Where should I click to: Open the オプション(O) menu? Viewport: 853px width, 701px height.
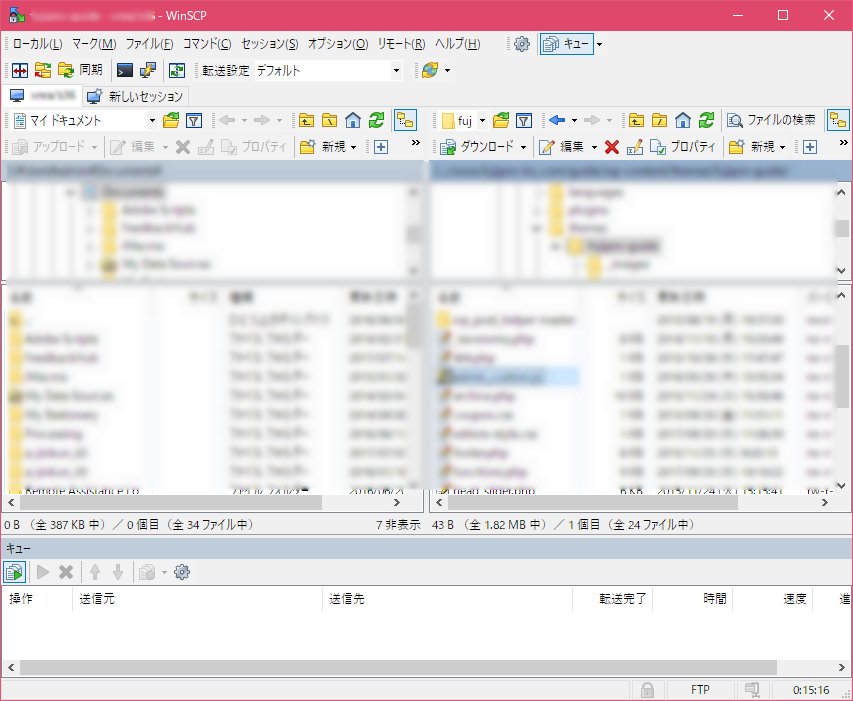[338, 44]
